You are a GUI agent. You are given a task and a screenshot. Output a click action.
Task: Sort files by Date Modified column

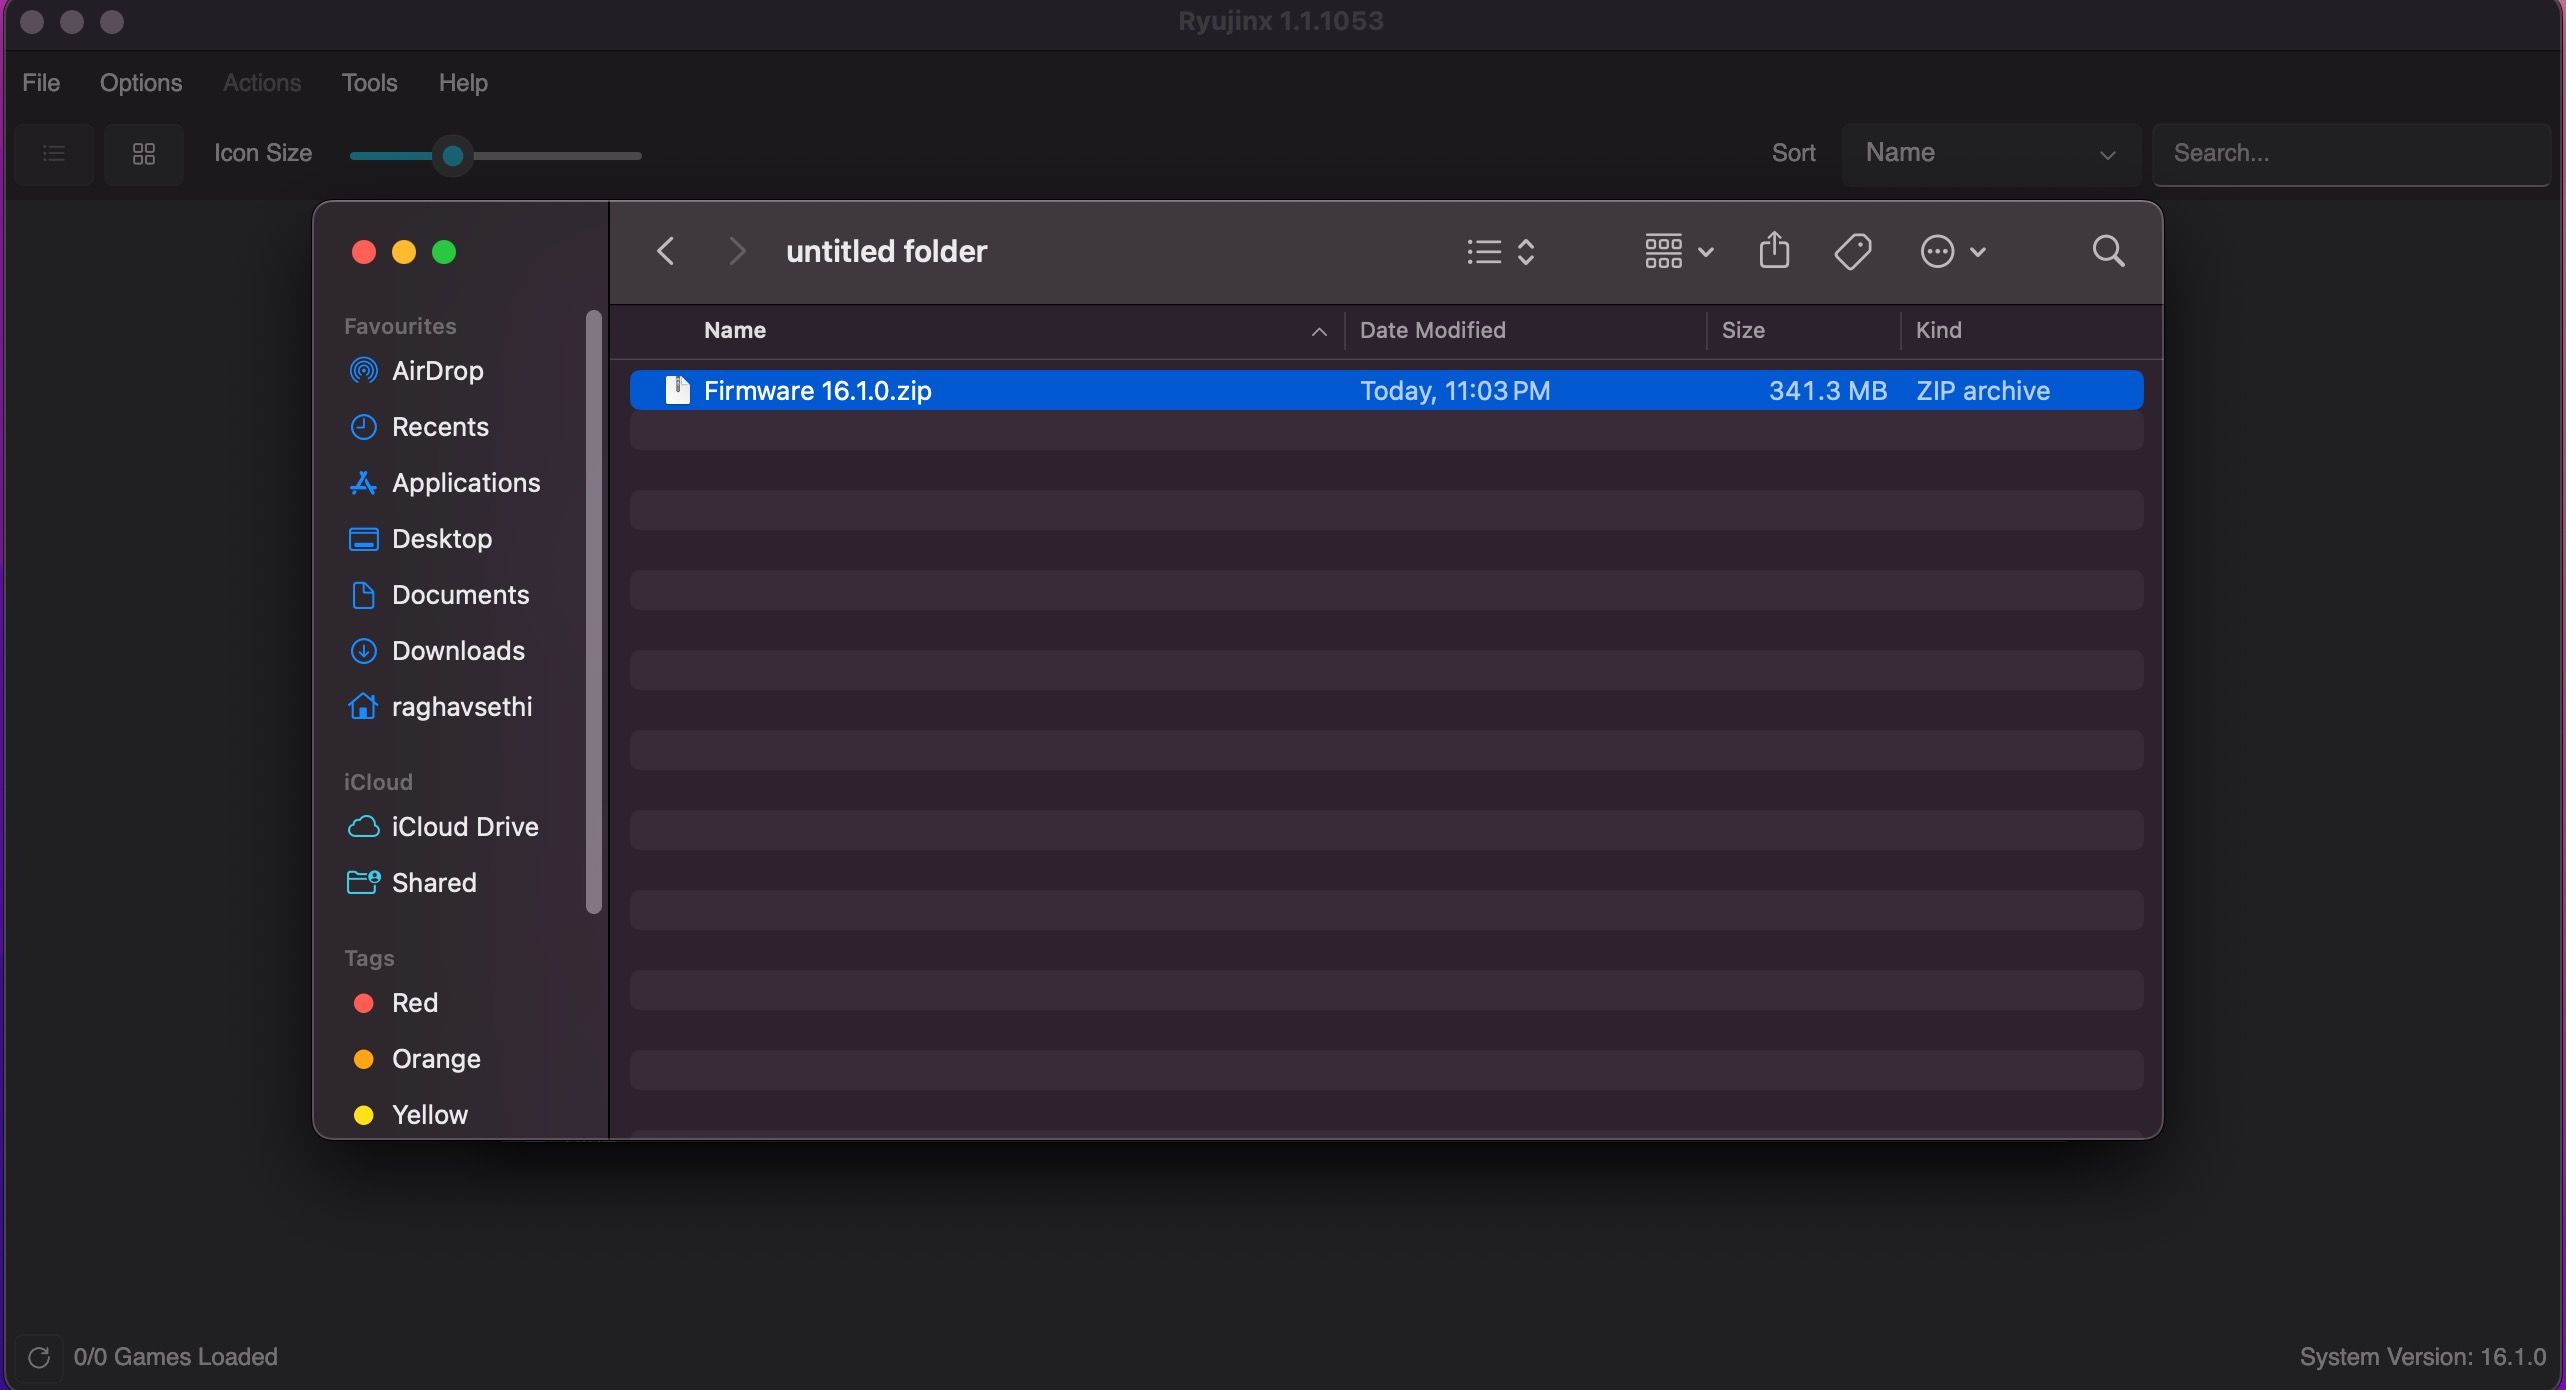1431,330
